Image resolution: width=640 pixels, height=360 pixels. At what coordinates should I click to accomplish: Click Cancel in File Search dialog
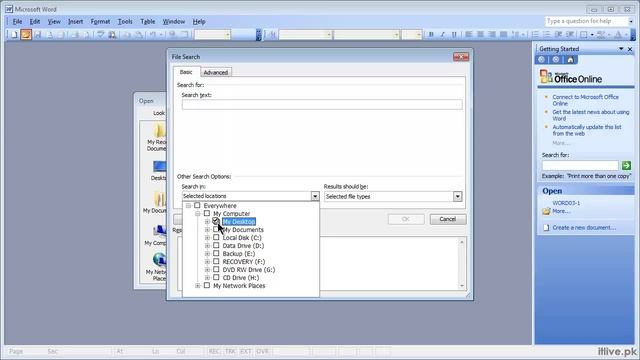pos(447,219)
